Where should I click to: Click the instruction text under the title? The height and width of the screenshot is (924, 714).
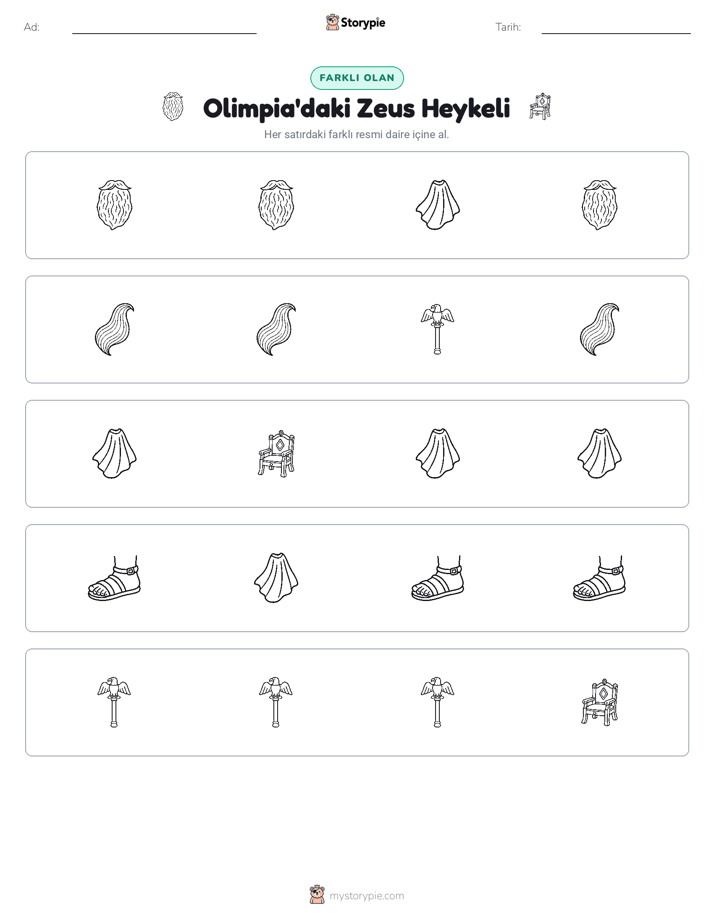point(356,134)
